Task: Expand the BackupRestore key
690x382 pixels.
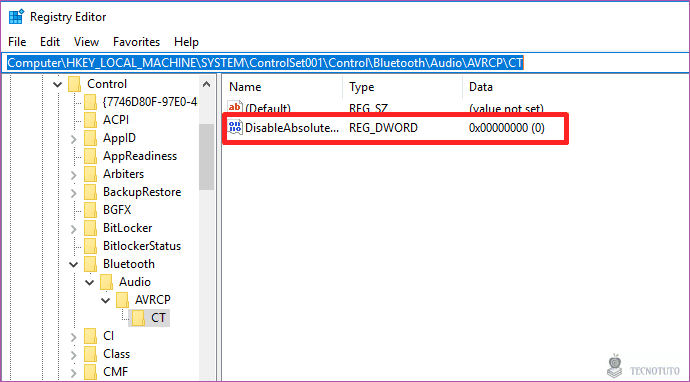Action: pos(73,193)
